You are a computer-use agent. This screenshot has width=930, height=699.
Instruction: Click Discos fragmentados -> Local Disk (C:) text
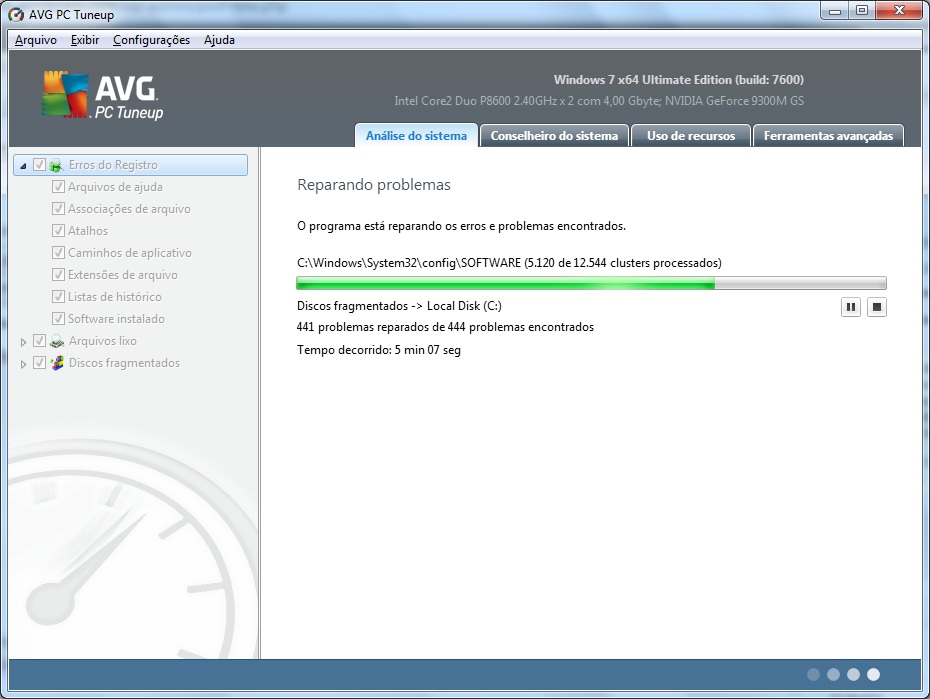click(x=399, y=306)
